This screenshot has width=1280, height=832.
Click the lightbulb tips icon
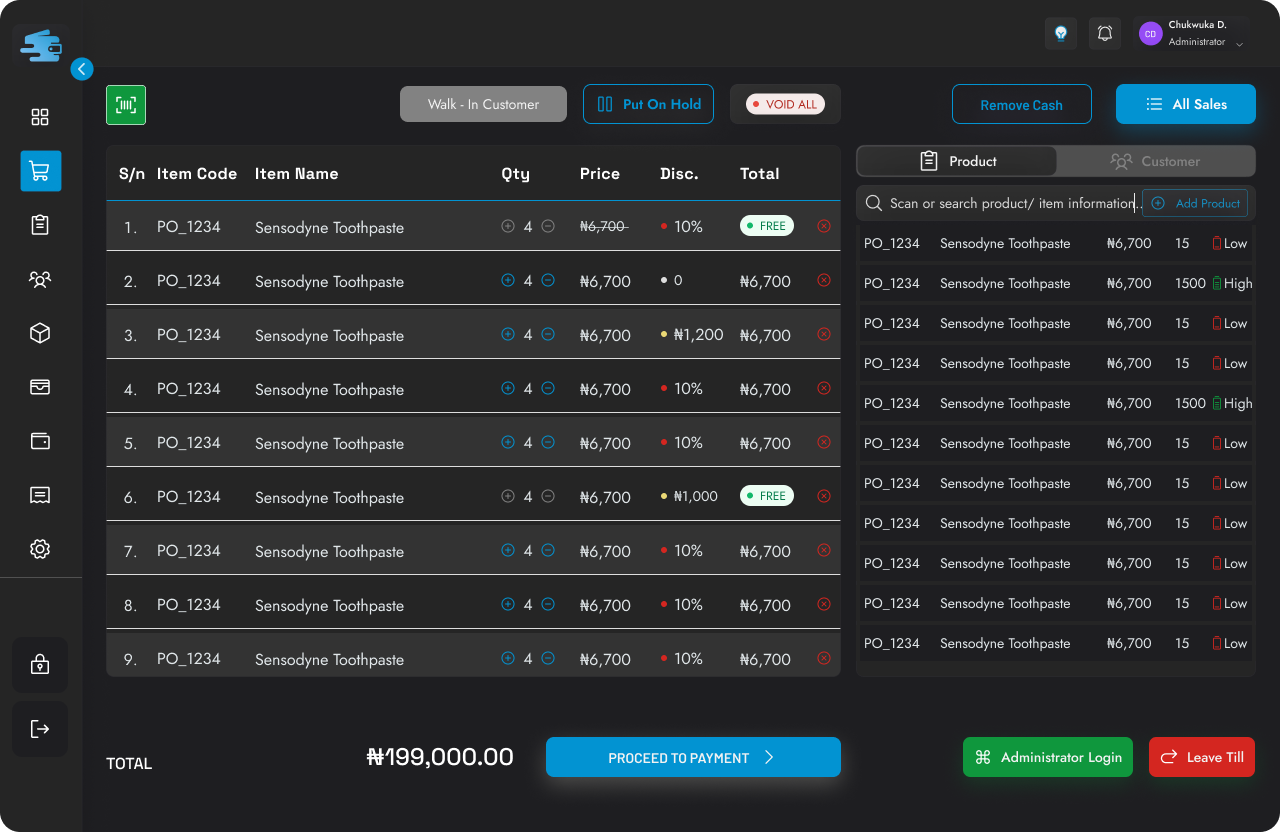point(1061,33)
